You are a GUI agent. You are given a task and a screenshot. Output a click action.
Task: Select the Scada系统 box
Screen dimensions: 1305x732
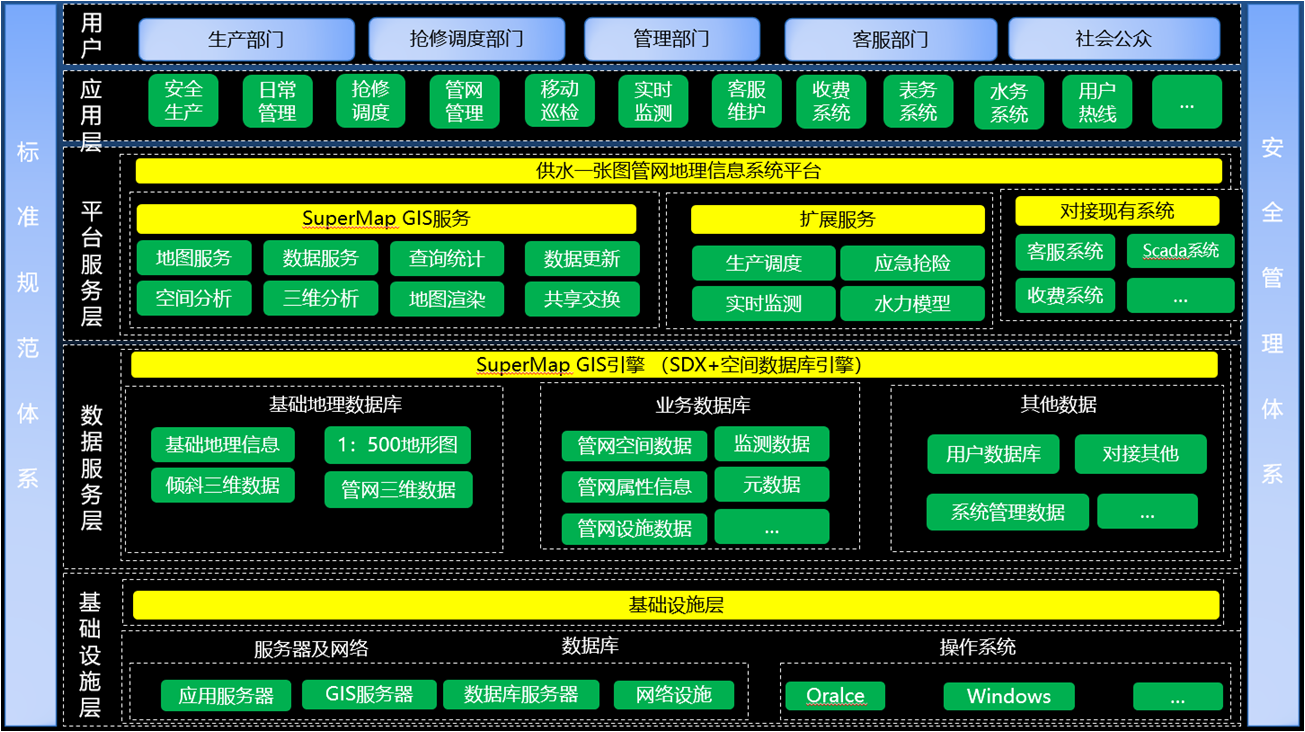1180,251
